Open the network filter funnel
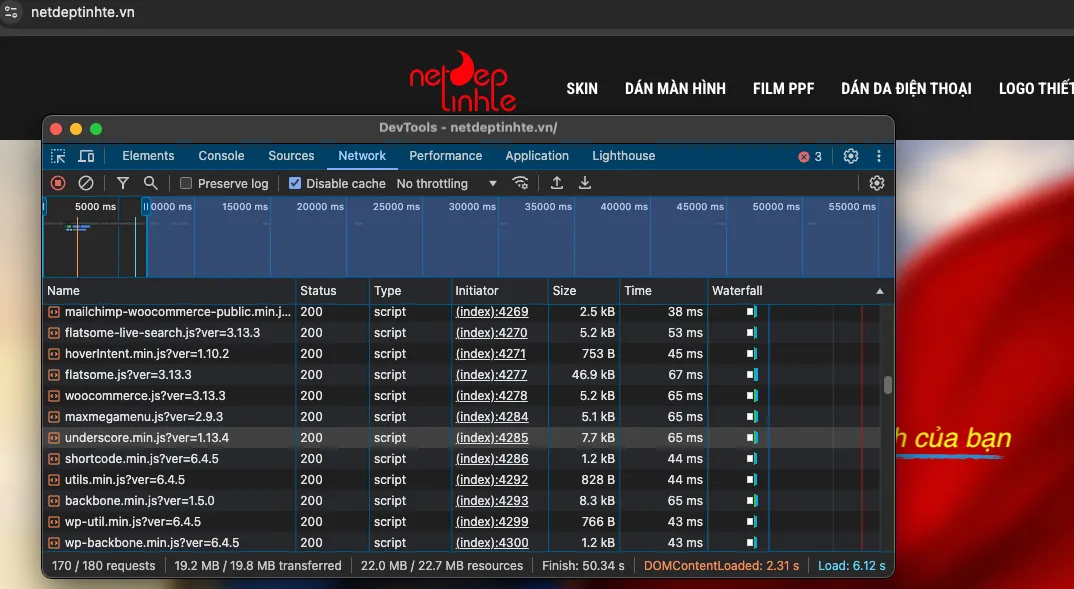The height and width of the screenshot is (589, 1074). coord(123,183)
